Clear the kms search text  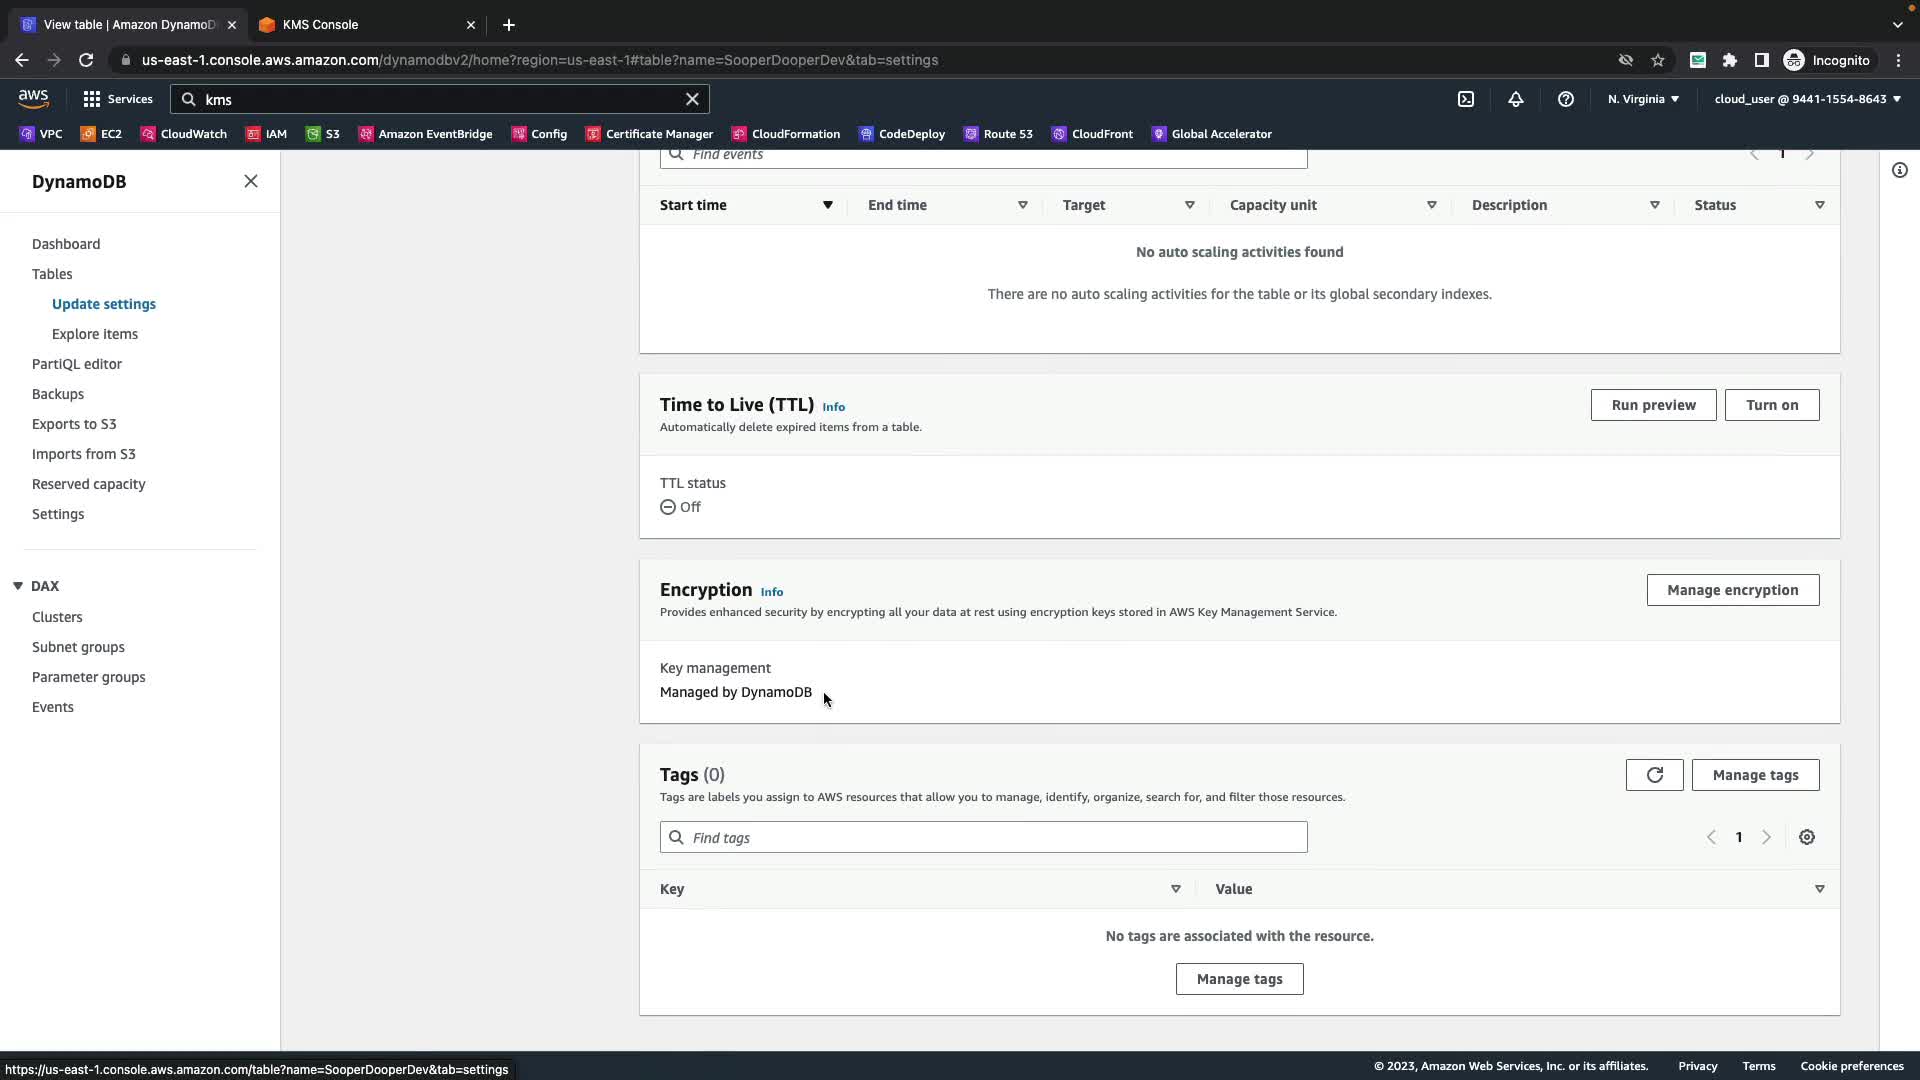coord(692,99)
